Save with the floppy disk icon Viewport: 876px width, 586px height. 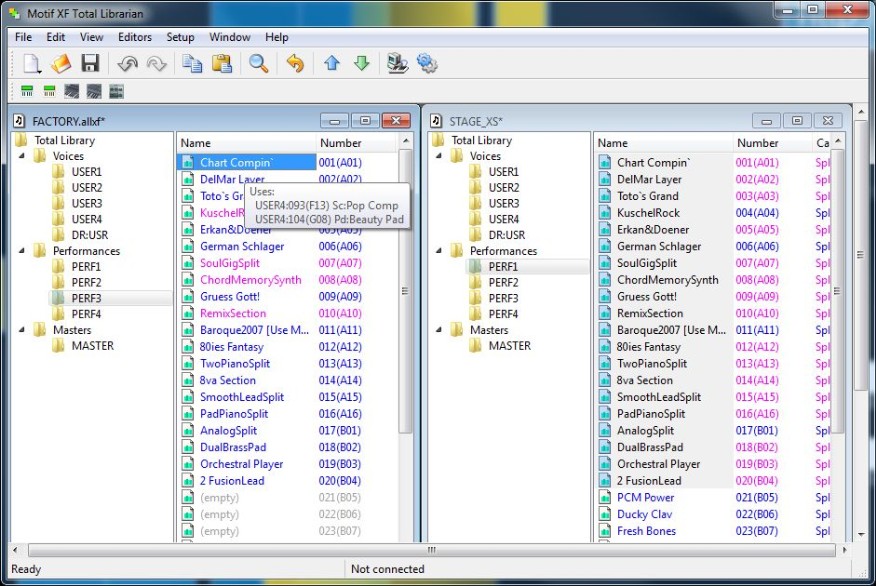[90, 64]
